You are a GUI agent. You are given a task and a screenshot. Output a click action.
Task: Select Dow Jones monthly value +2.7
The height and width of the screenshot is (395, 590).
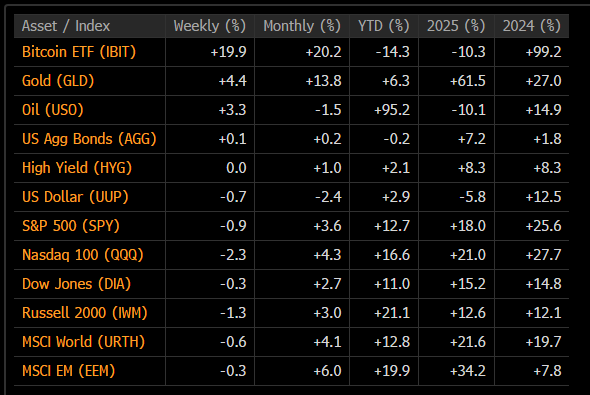tap(327, 284)
